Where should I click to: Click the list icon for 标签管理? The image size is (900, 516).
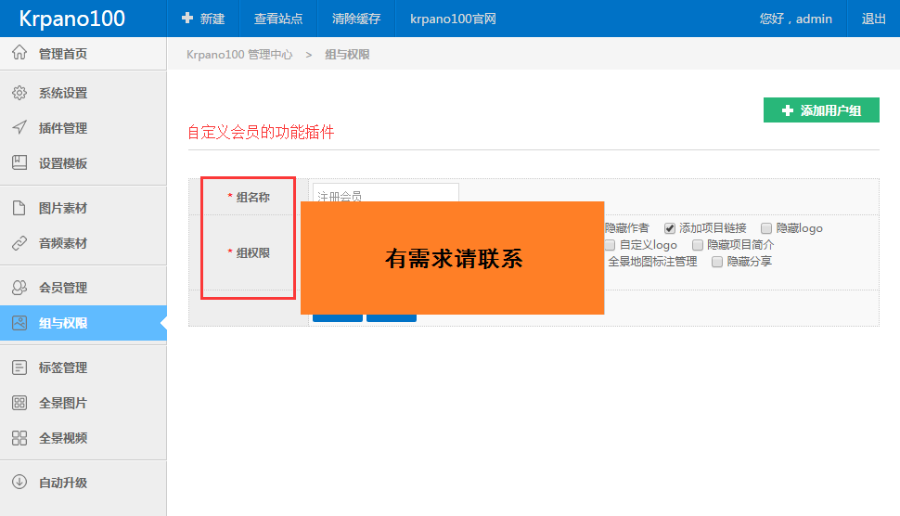[x=20, y=367]
